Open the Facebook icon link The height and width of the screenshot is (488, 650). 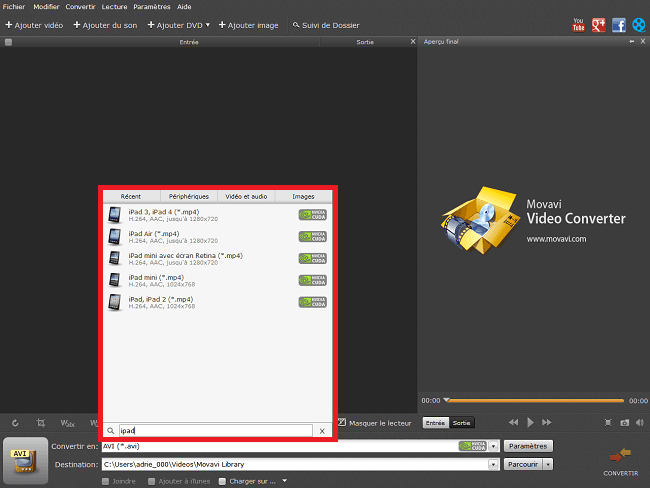(618, 25)
